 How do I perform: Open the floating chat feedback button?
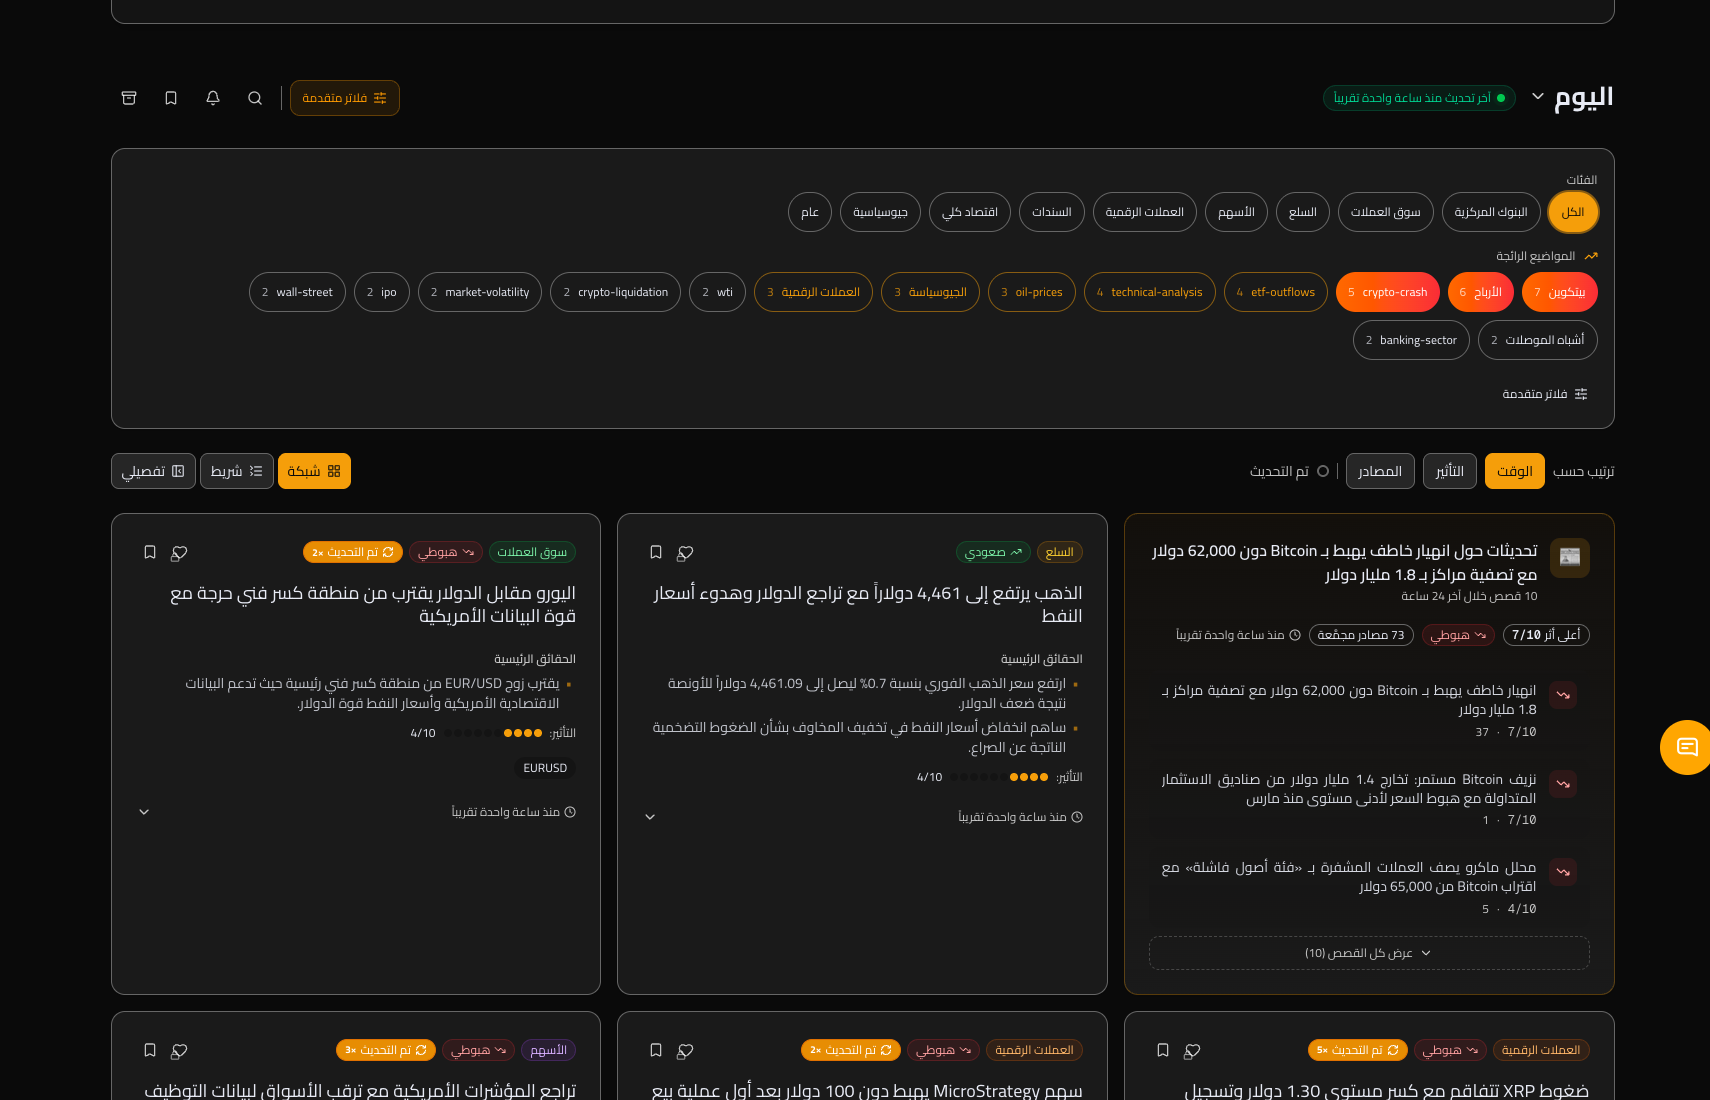1686,747
